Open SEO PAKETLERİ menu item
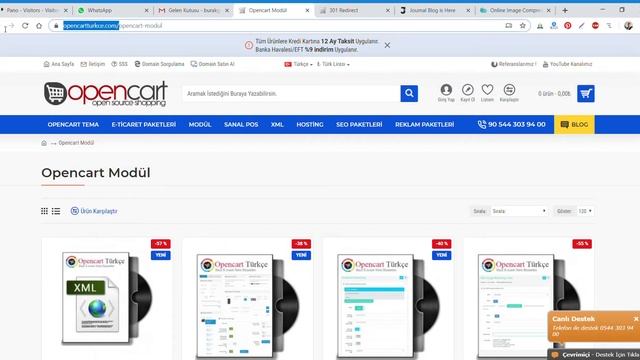The width and height of the screenshot is (640, 360). [359, 124]
